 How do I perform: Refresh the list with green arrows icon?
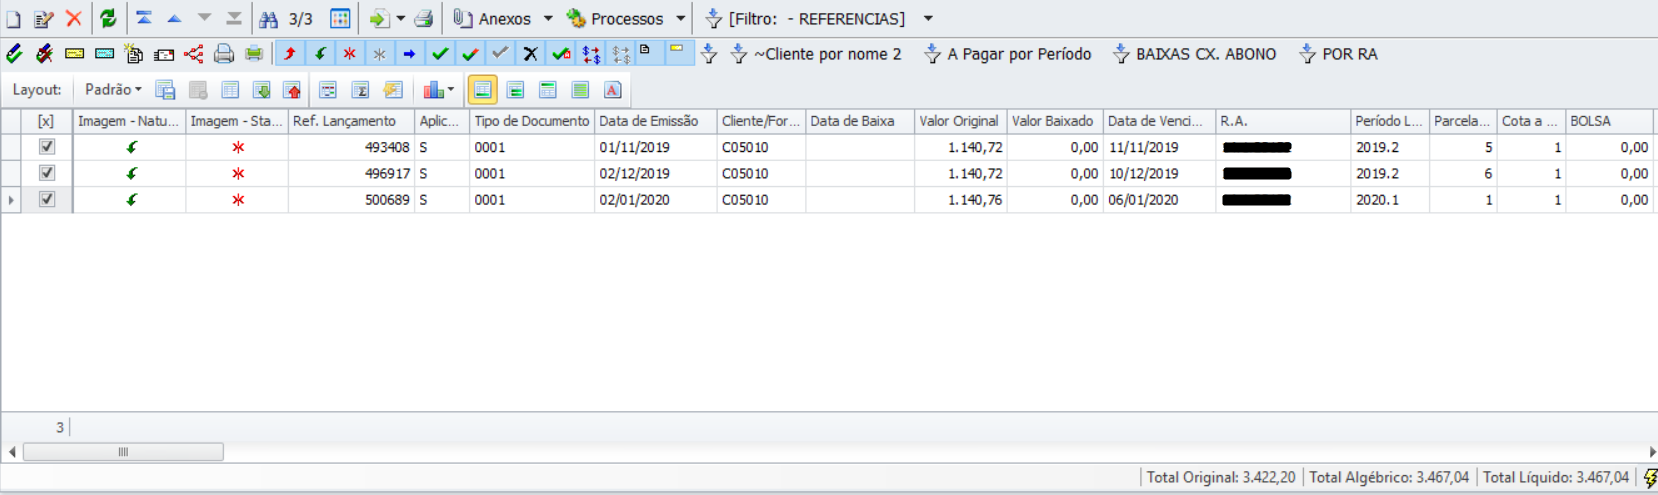[x=108, y=18]
